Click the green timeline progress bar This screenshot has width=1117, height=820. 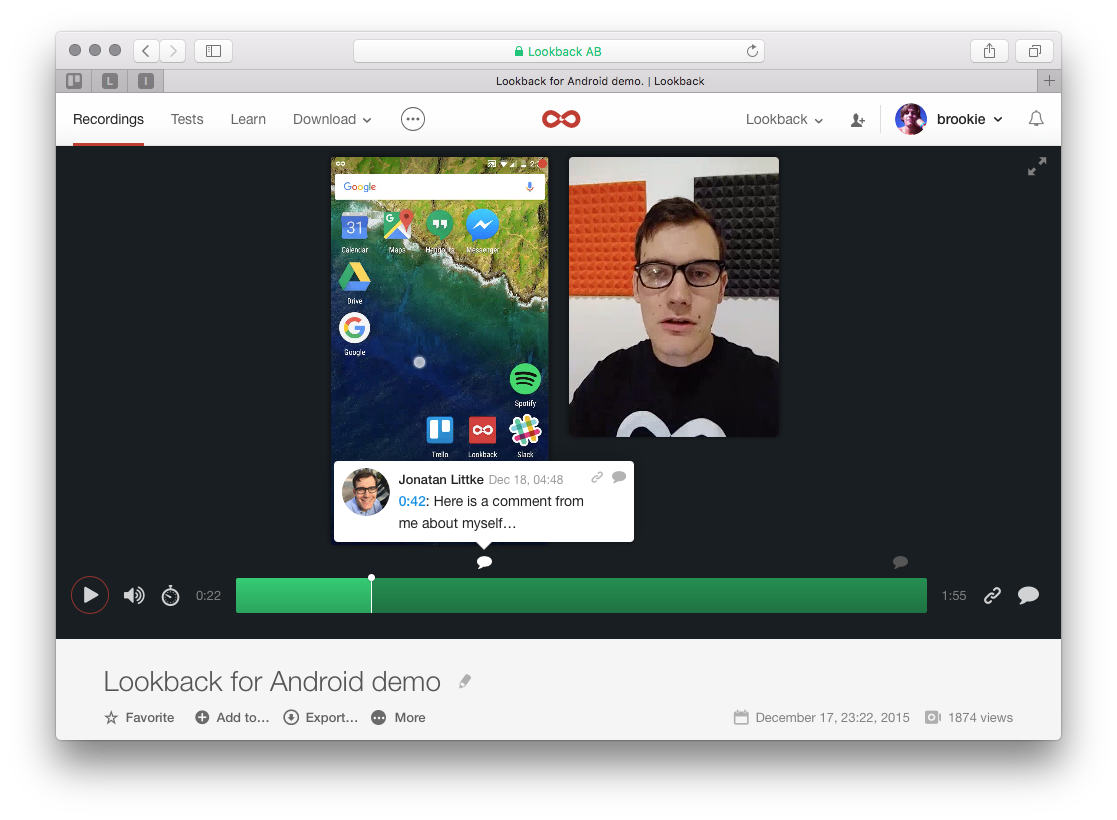pos(580,596)
